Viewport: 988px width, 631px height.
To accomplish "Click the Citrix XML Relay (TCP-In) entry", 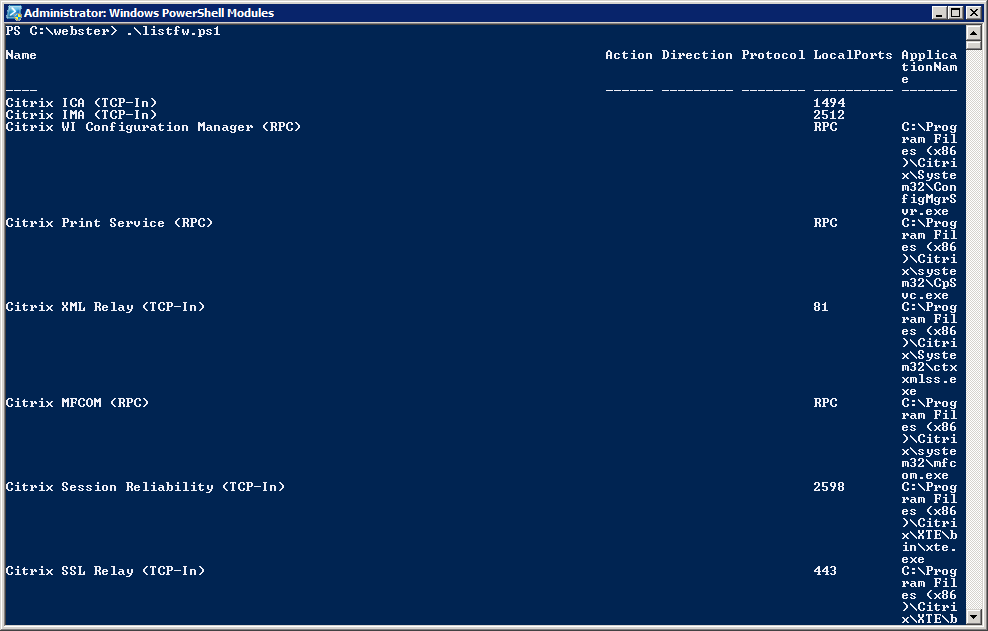I will tap(105, 307).
